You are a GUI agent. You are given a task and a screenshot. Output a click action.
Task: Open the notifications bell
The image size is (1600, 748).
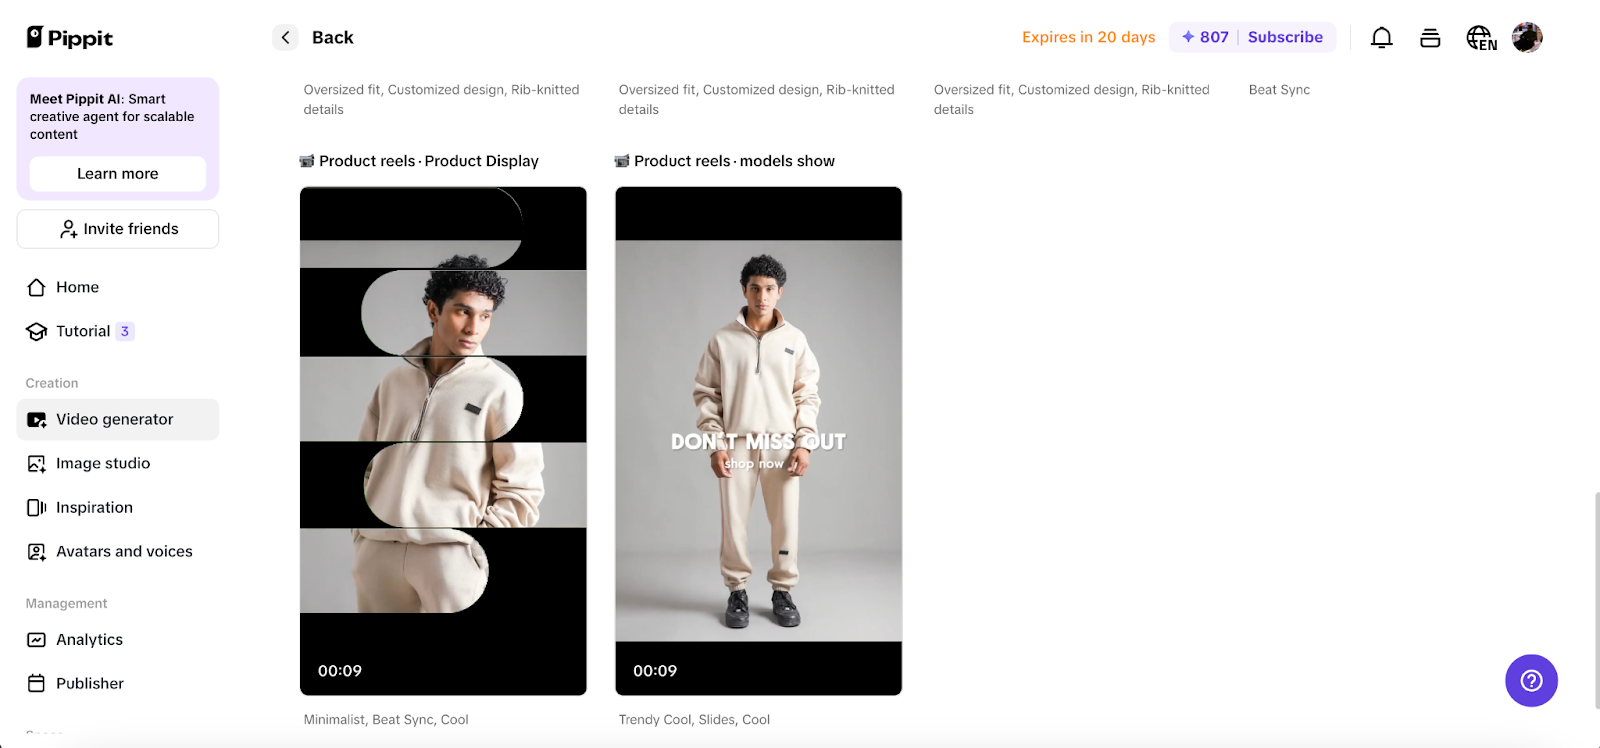(x=1381, y=38)
